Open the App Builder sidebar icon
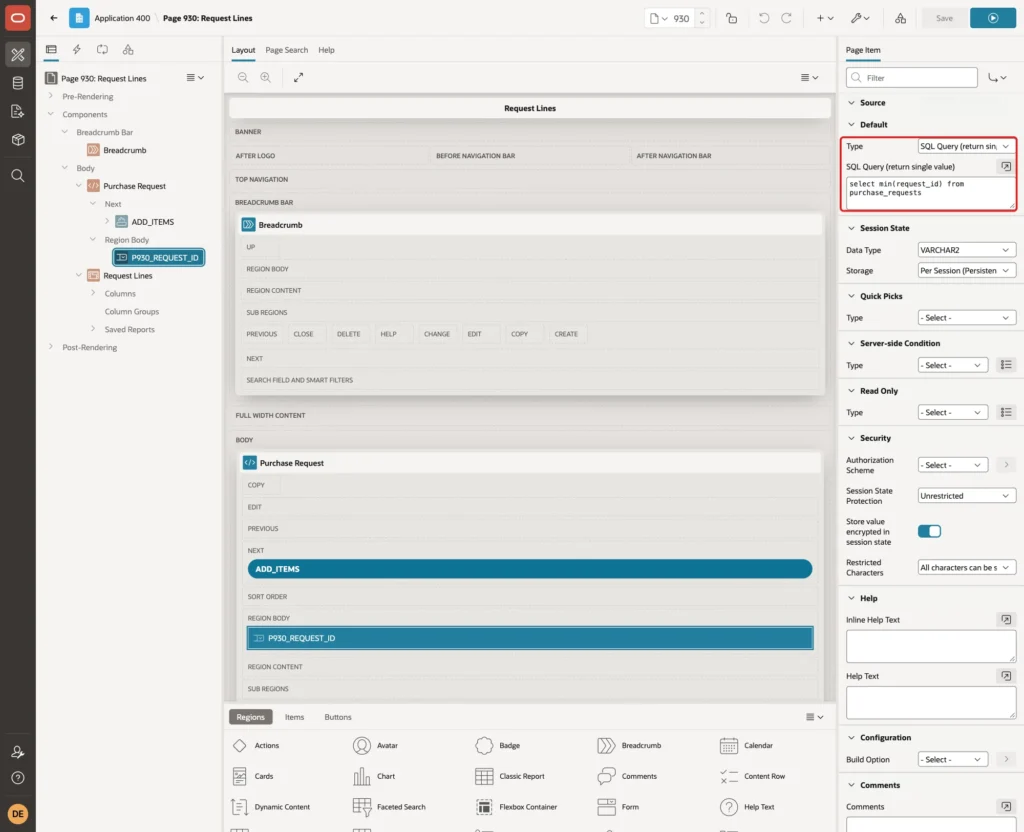The height and width of the screenshot is (832, 1024). tap(18, 55)
